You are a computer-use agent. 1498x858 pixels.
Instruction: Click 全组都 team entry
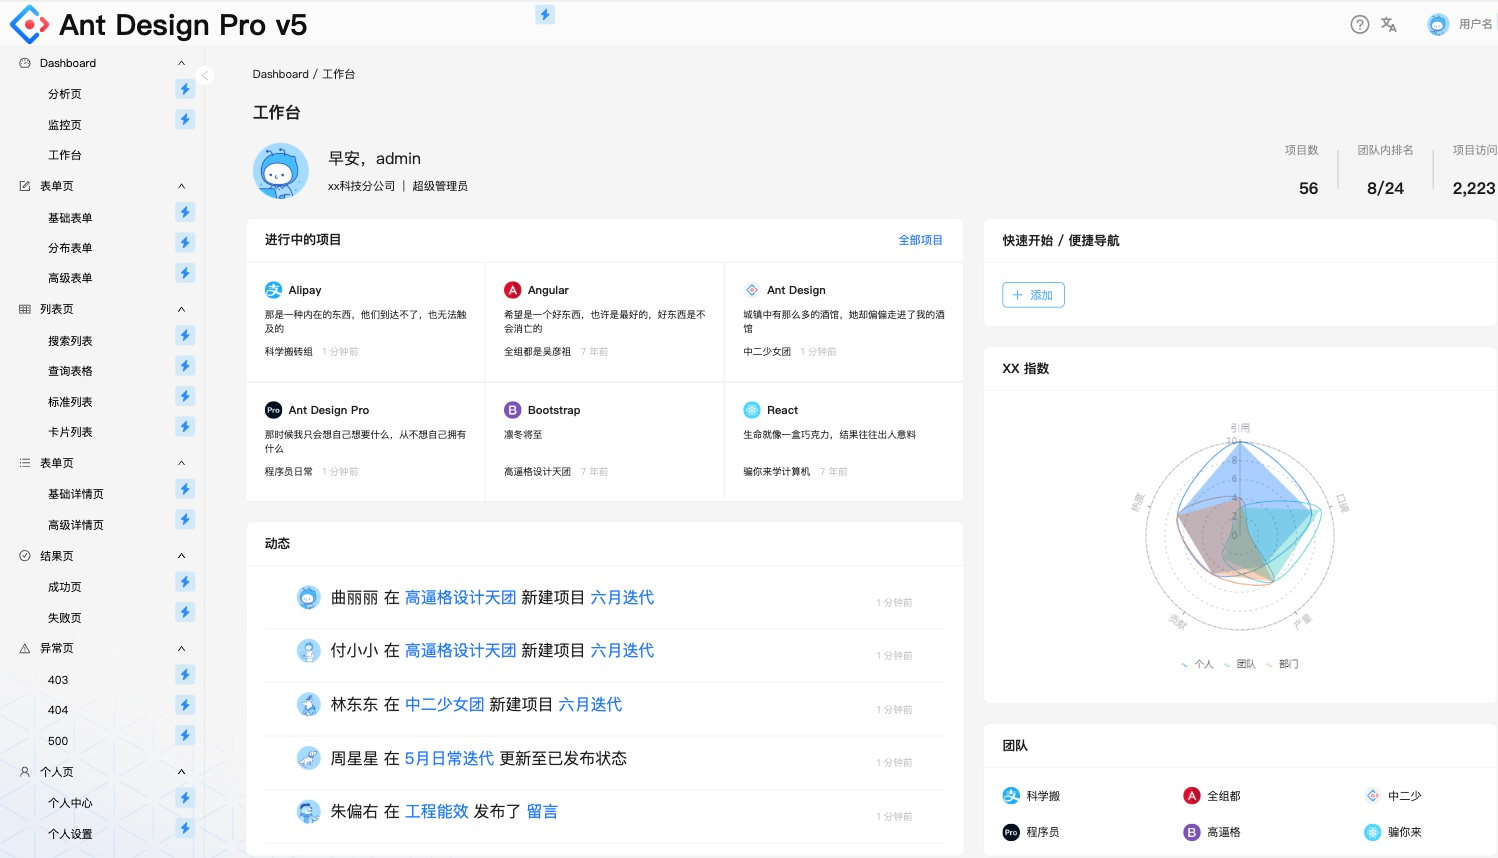point(1212,796)
